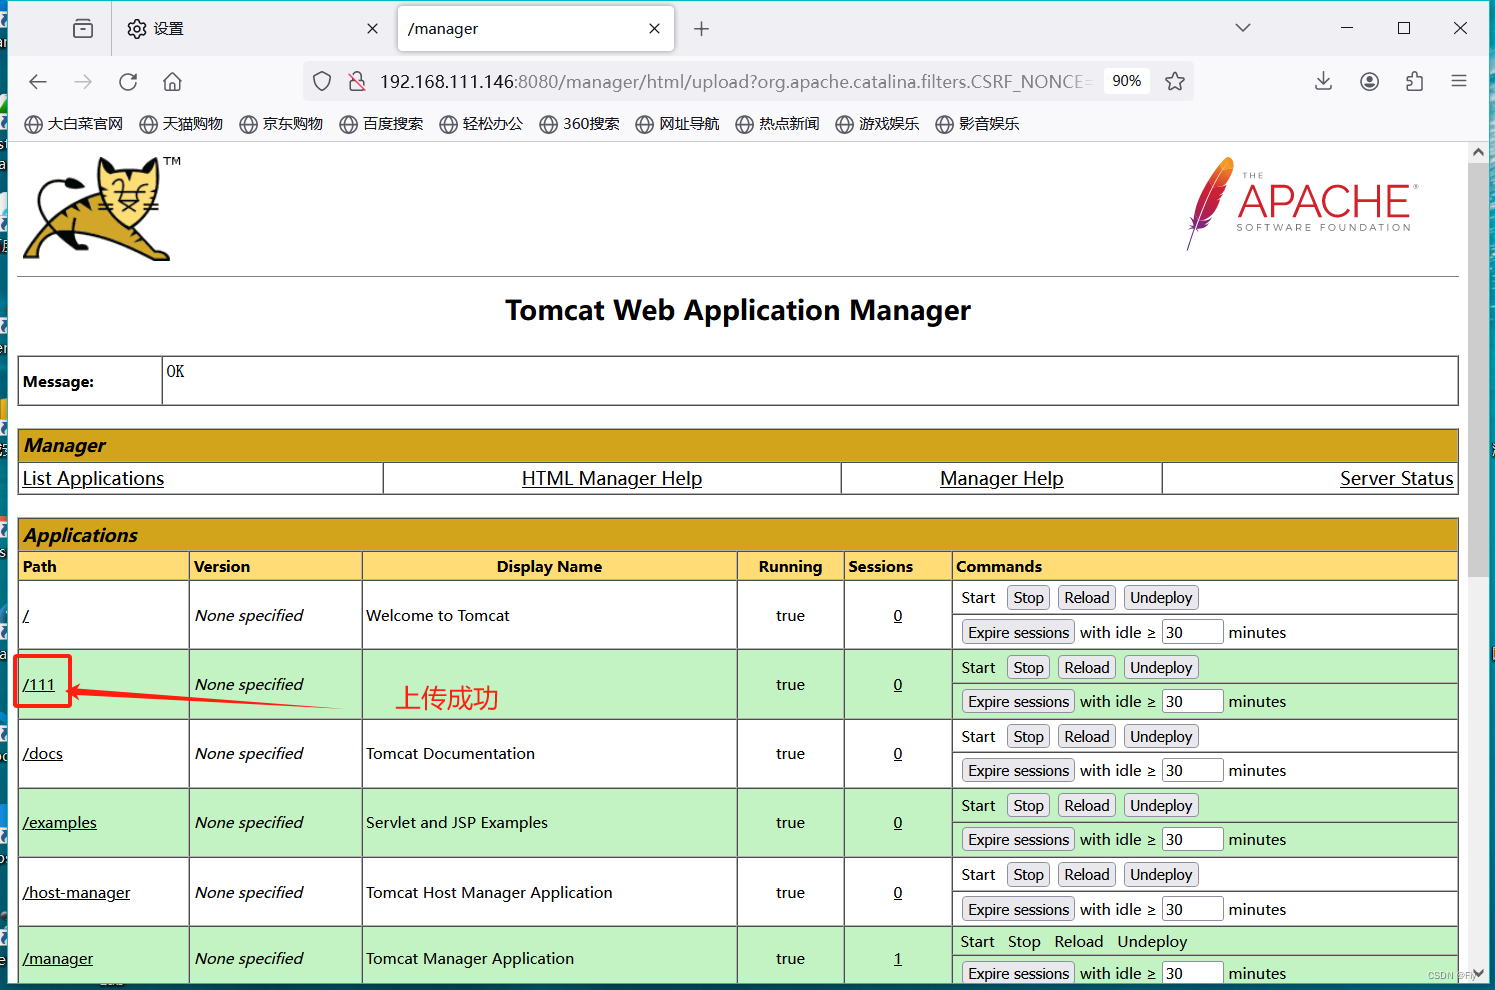Open the 热点新闻 bookmark
Image resolution: width=1495 pixels, height=990 pixels.
(x=777, y=124)
